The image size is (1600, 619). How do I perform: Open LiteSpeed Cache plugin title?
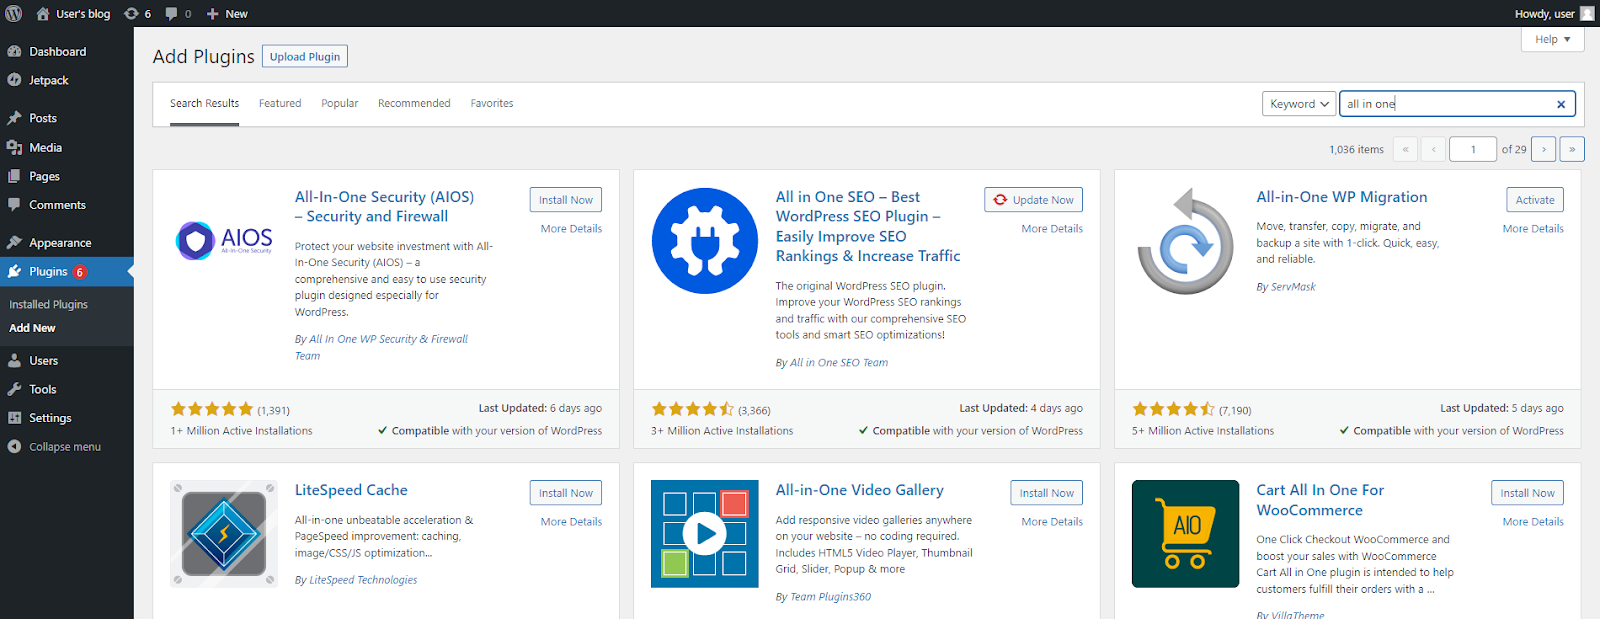click(351, 490)
